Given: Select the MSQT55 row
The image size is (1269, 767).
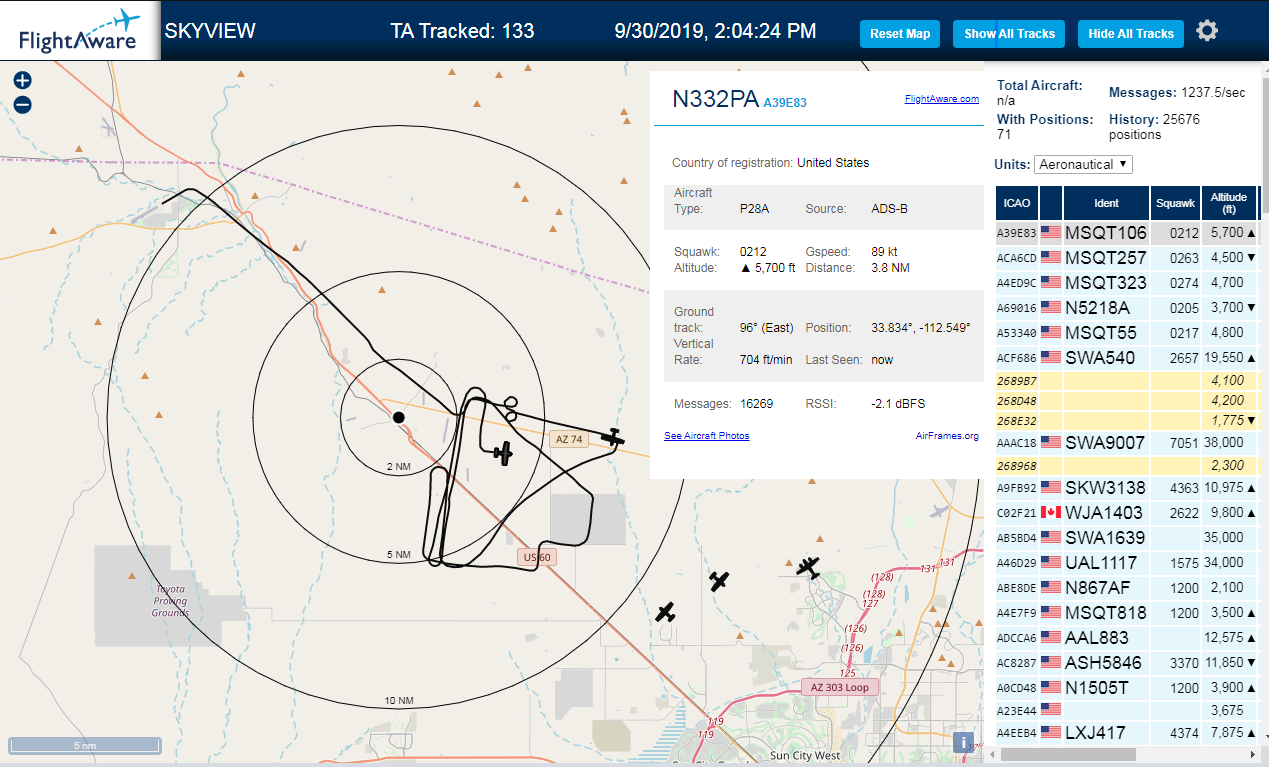Looking at the screenshot, I should point(1126,333).
